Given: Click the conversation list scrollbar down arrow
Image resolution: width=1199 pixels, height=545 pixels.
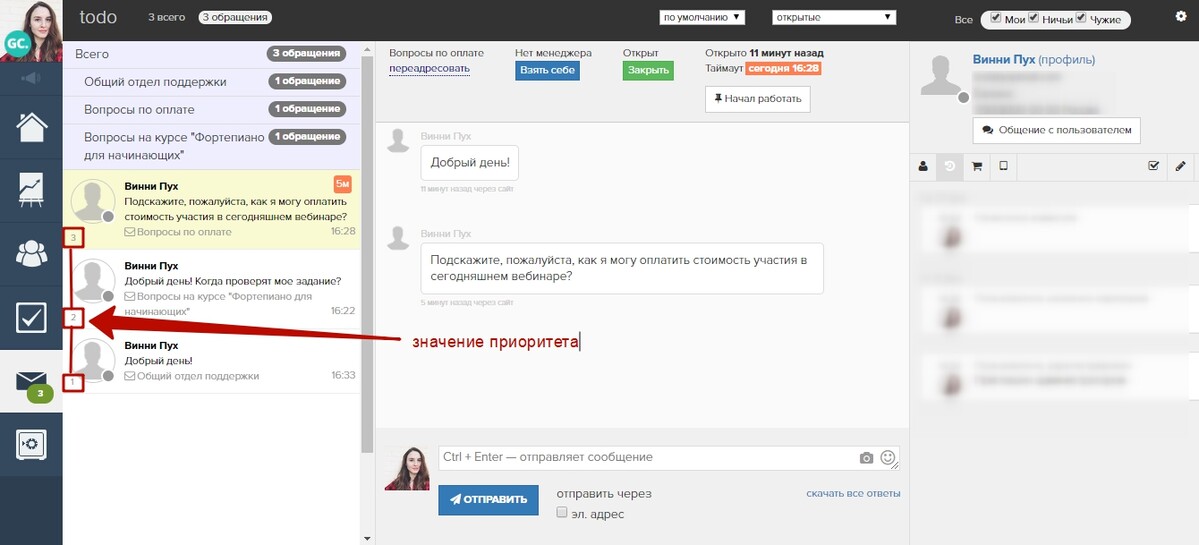Looking at the screenshot, I should pos(367,538).
